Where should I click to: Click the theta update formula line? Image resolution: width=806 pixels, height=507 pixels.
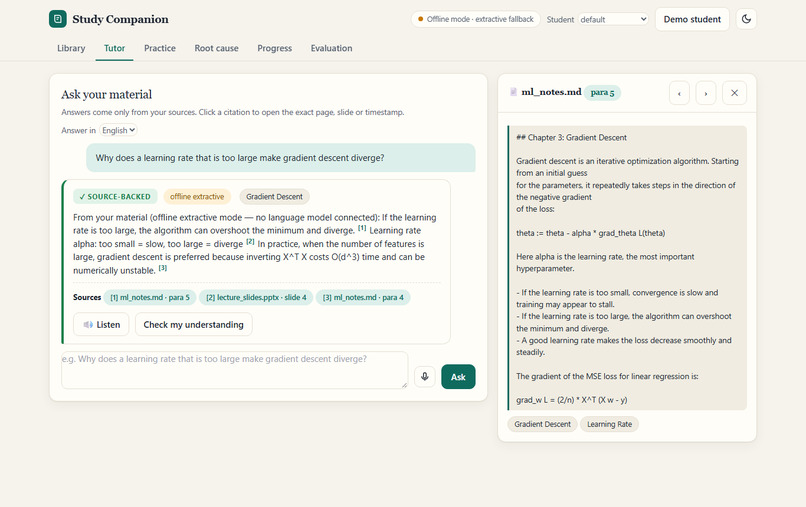pos(591,233)
